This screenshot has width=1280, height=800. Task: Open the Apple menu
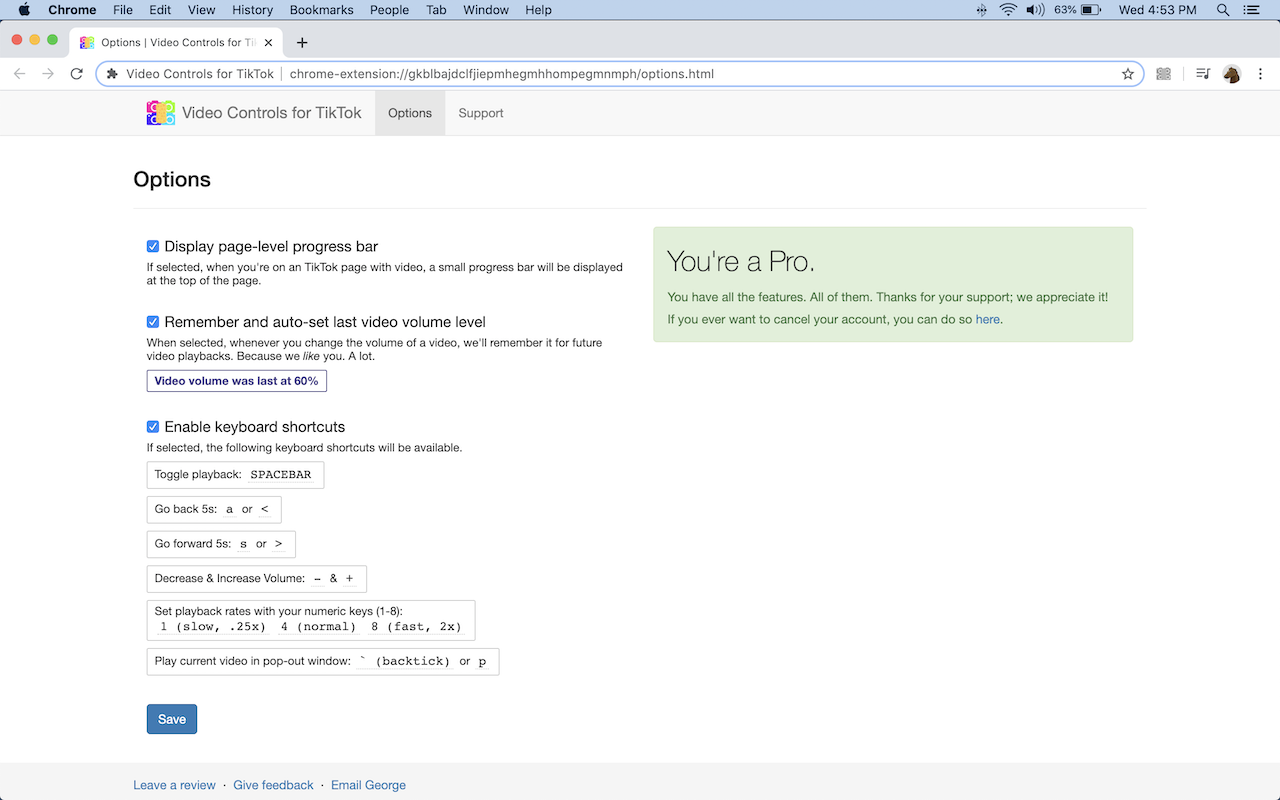(24, 10)
